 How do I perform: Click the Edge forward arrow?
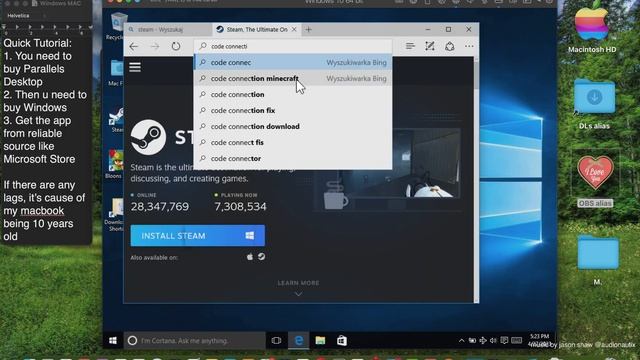[155, 47]
